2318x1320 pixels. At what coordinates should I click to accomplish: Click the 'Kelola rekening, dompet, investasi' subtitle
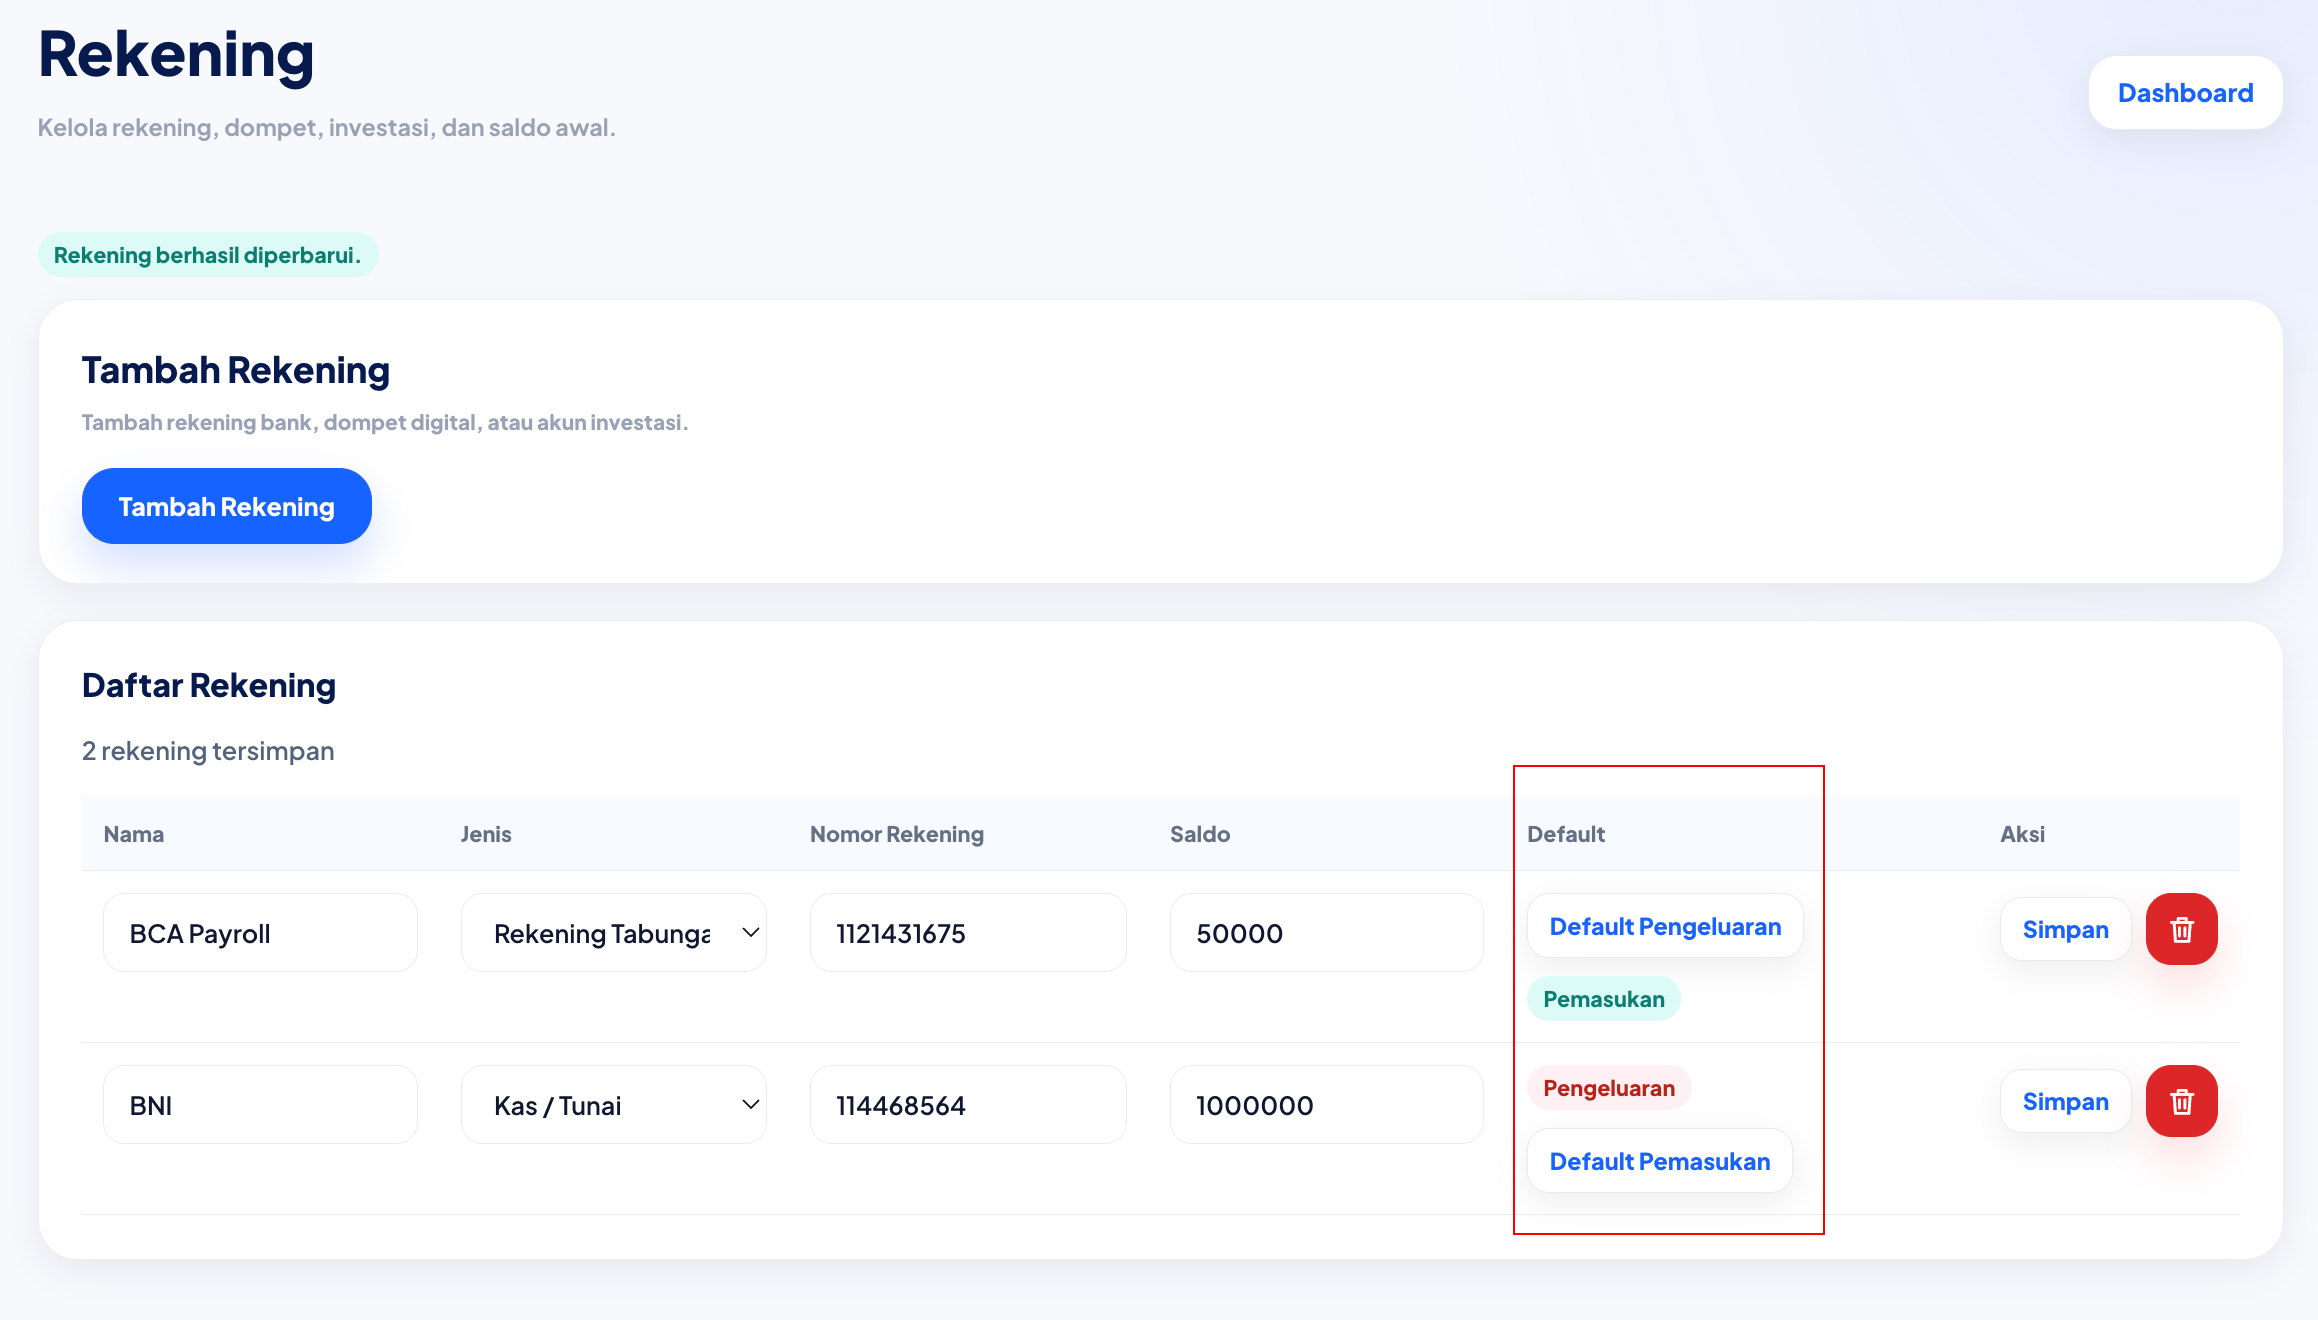pyautogui.click(x=327, y=128)
